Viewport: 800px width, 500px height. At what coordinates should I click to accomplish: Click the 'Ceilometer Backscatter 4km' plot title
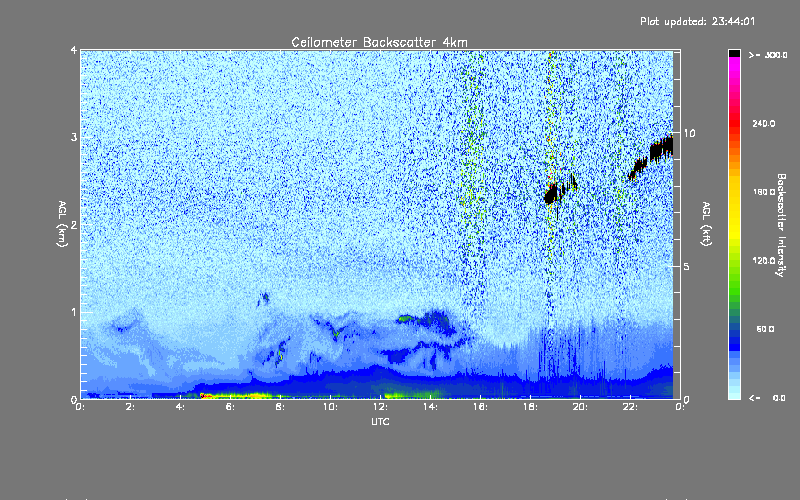(379, 42)
